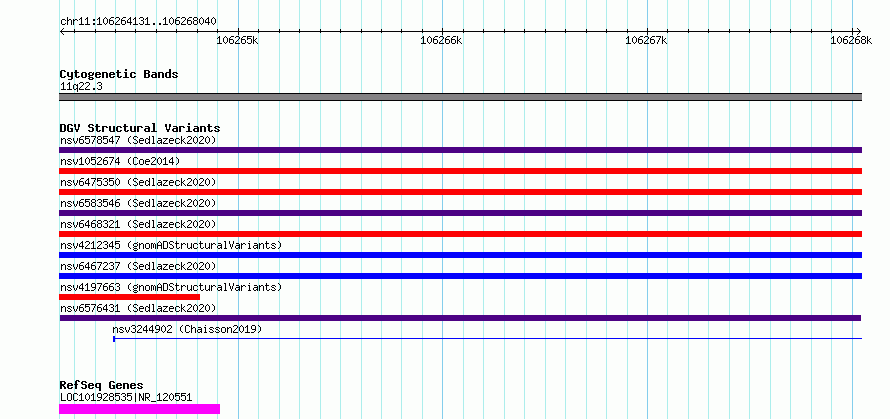
Task: Select the thin blue line under nsv3244902
Action: tap(488, 339)
